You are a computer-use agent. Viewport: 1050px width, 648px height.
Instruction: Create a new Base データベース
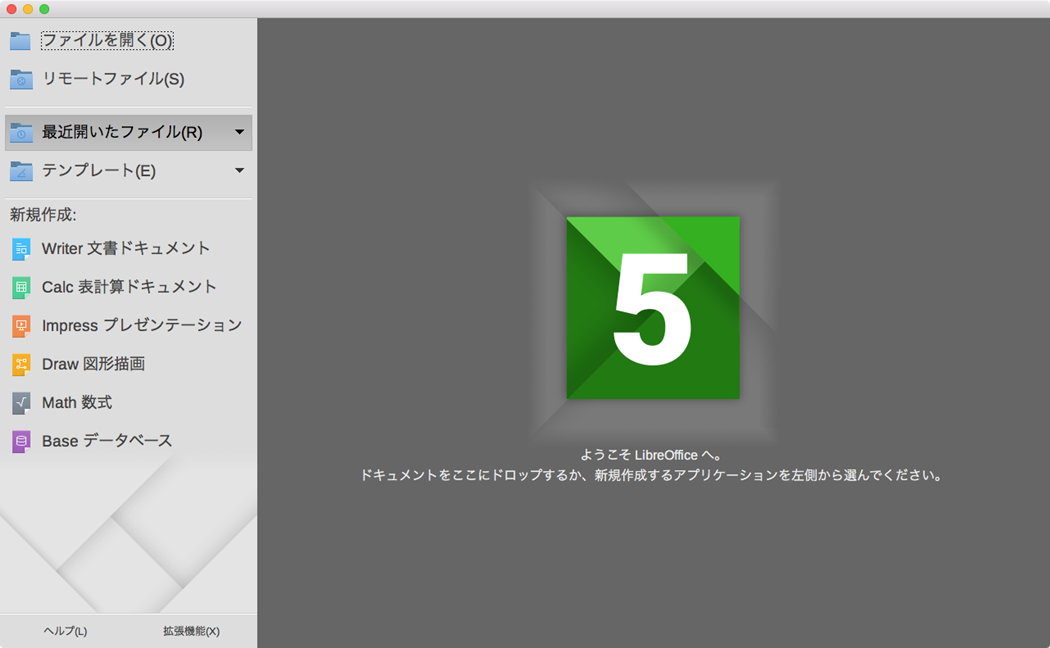(x=107, y=441)
